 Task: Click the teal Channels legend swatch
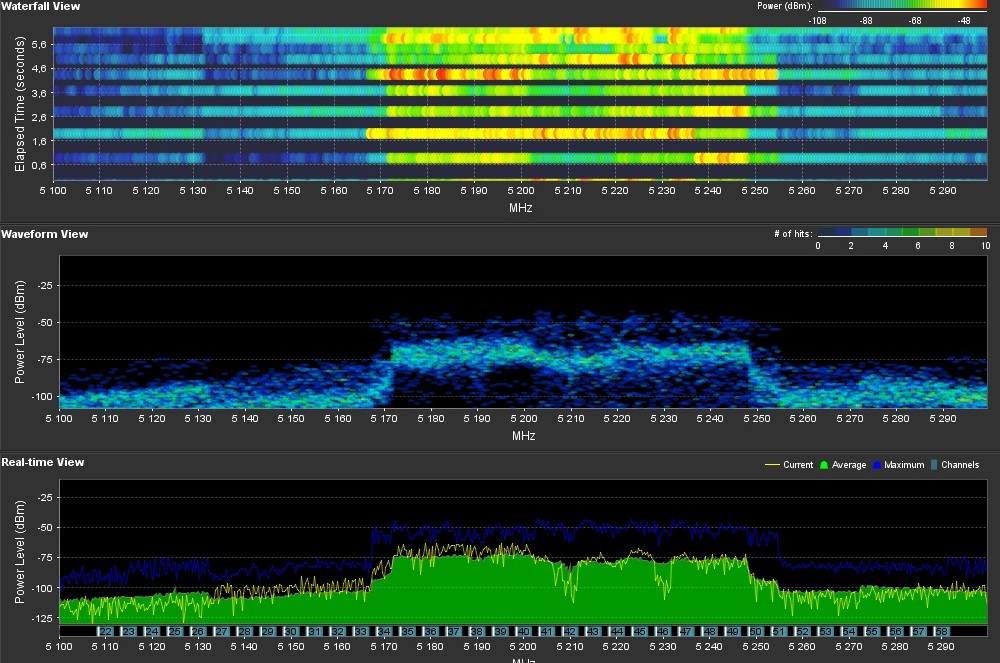point(934,464)
